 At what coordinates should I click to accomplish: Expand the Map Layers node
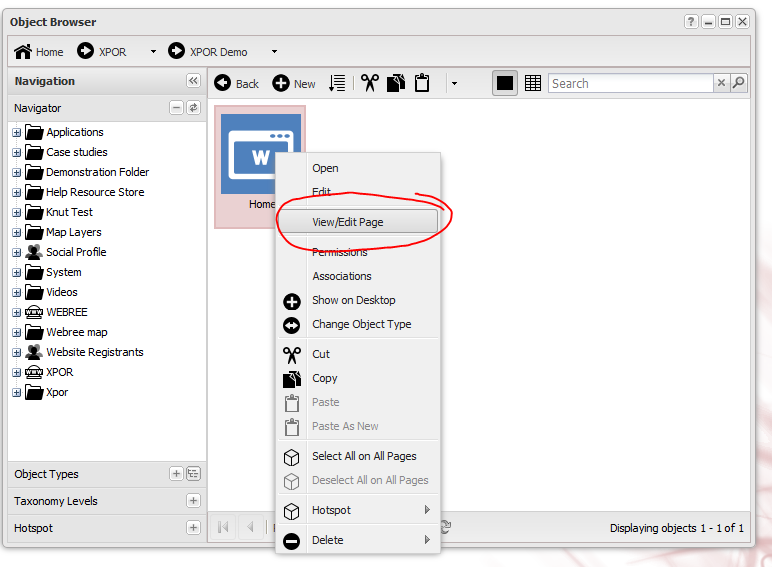pyautogui.click(x=17, y=232)
